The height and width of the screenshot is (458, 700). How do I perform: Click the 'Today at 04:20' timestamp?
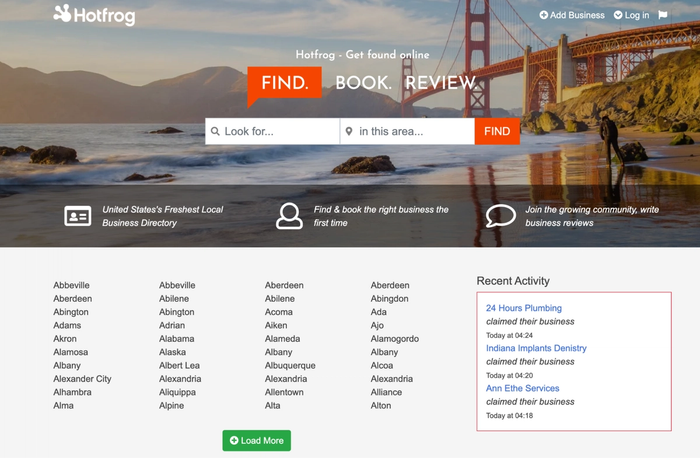tap(509, 375)
